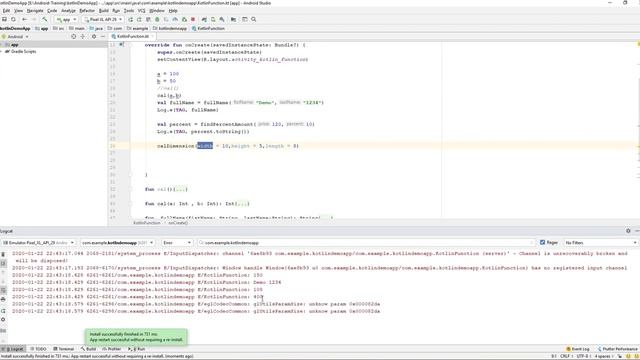Image resolution: width=640 pixels, height=360 pixels.
Task: Click the log line ending in 'Demo 1234'
Action: 147,282
